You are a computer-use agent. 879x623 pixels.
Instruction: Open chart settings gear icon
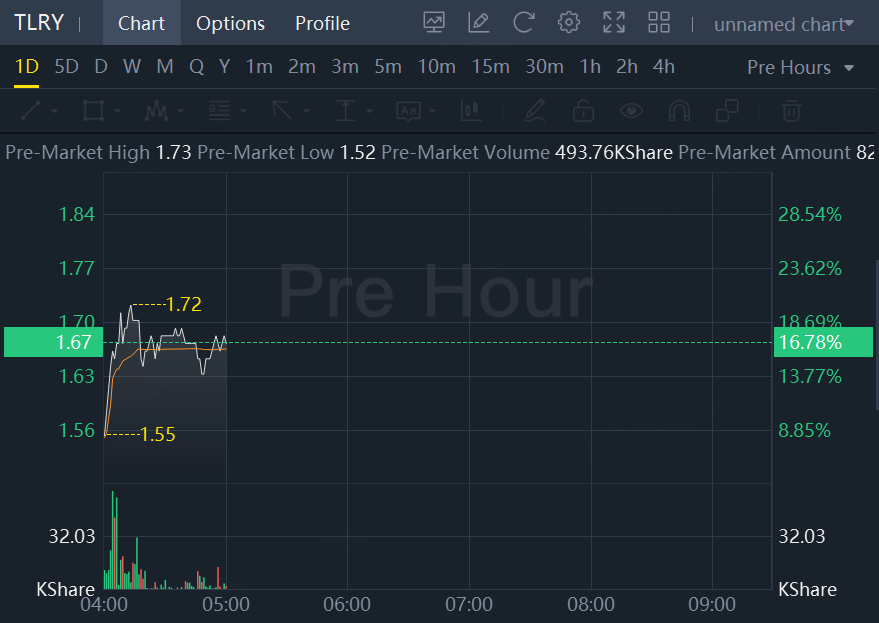[x=569, y=22]
